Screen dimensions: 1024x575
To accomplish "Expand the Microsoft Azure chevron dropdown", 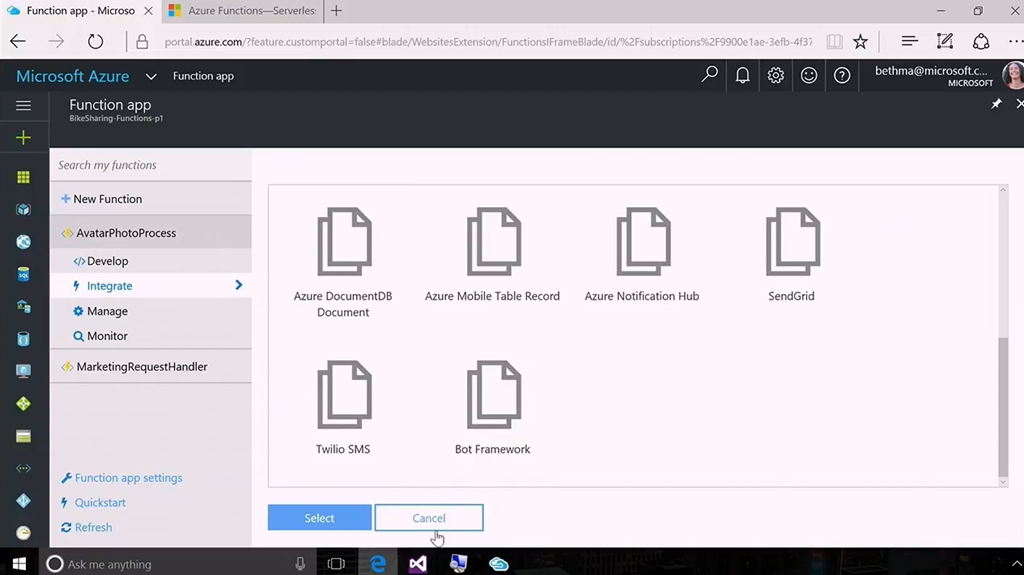I will click(x=151, y=76).
